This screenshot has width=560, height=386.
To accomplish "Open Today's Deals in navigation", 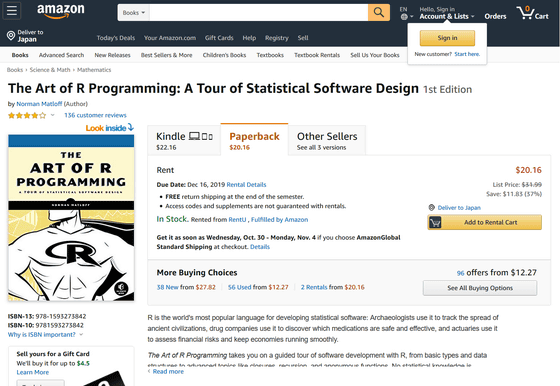I will tap(116, 38).
